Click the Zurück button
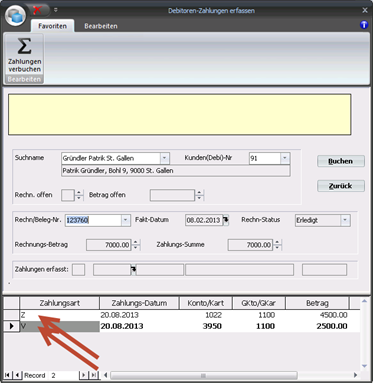Image resolution: width=373 pixels, height=383 pixels. coord(341,186)
